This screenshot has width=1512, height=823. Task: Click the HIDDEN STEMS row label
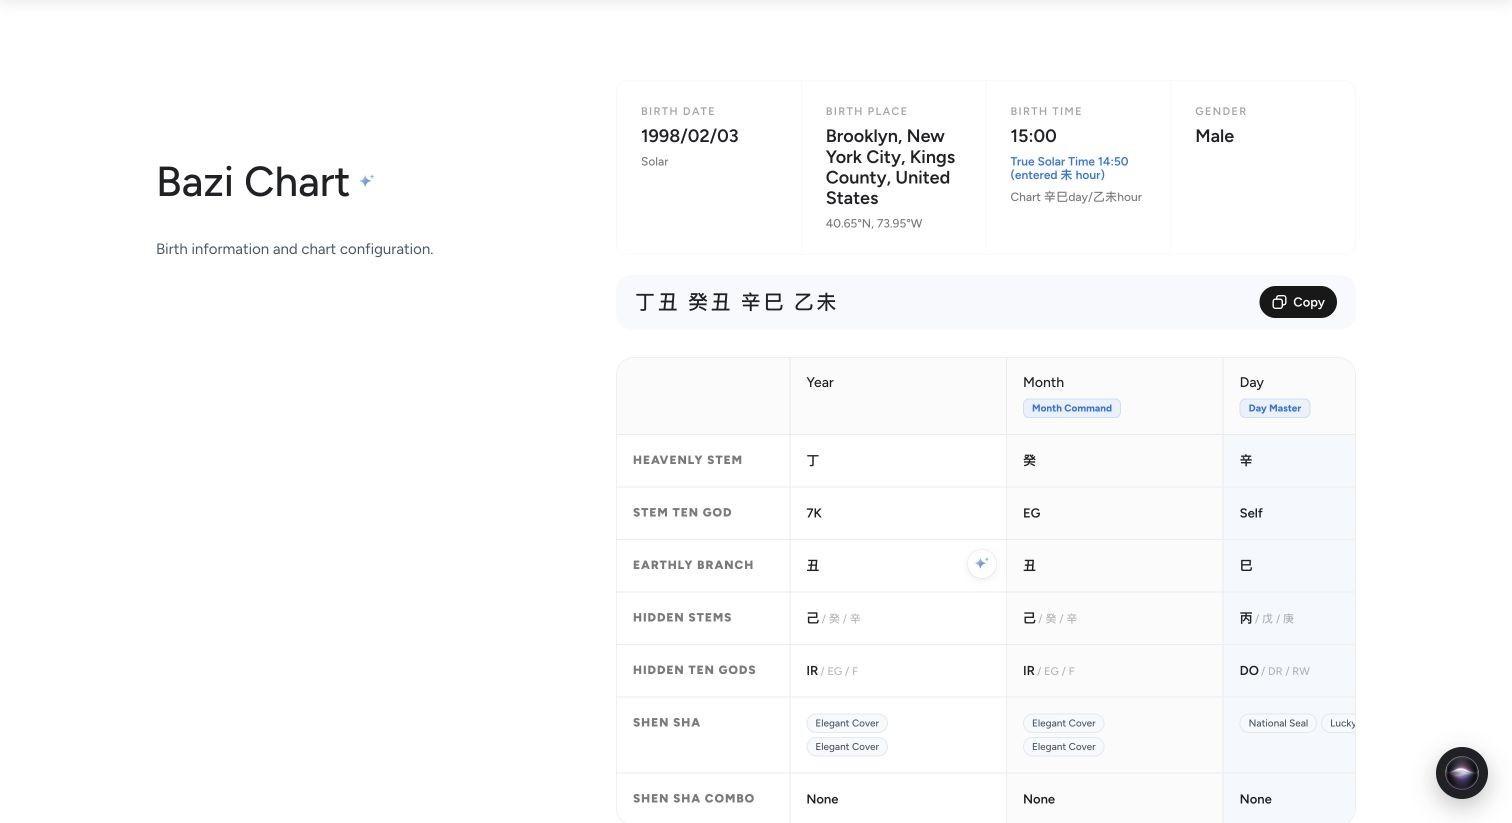(x=682, y=617)
